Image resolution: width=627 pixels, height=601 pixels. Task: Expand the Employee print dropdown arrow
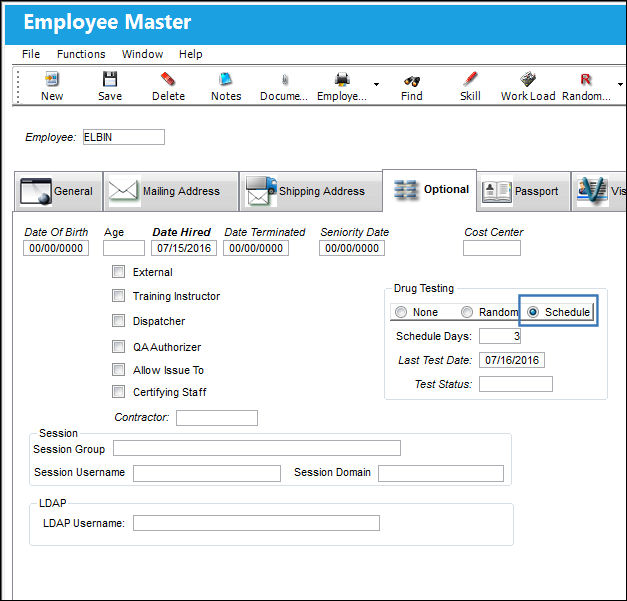coord(376,84)
